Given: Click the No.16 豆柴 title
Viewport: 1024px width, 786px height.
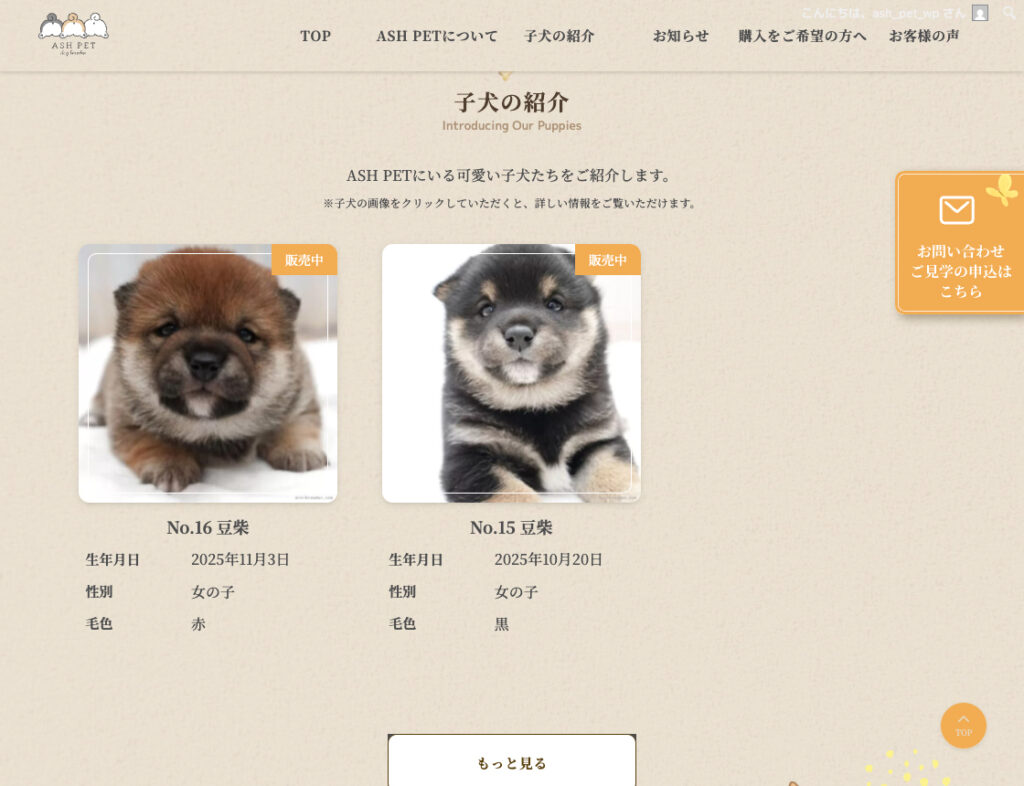Looking at the screenshot, I should [x=208, y=527].
